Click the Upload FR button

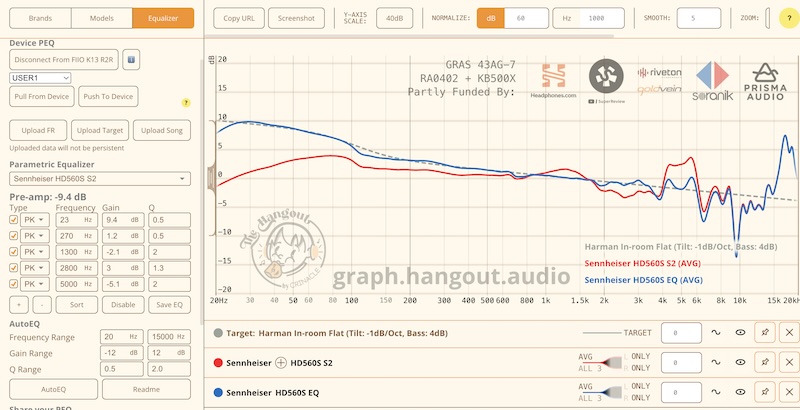click(38, 131)
